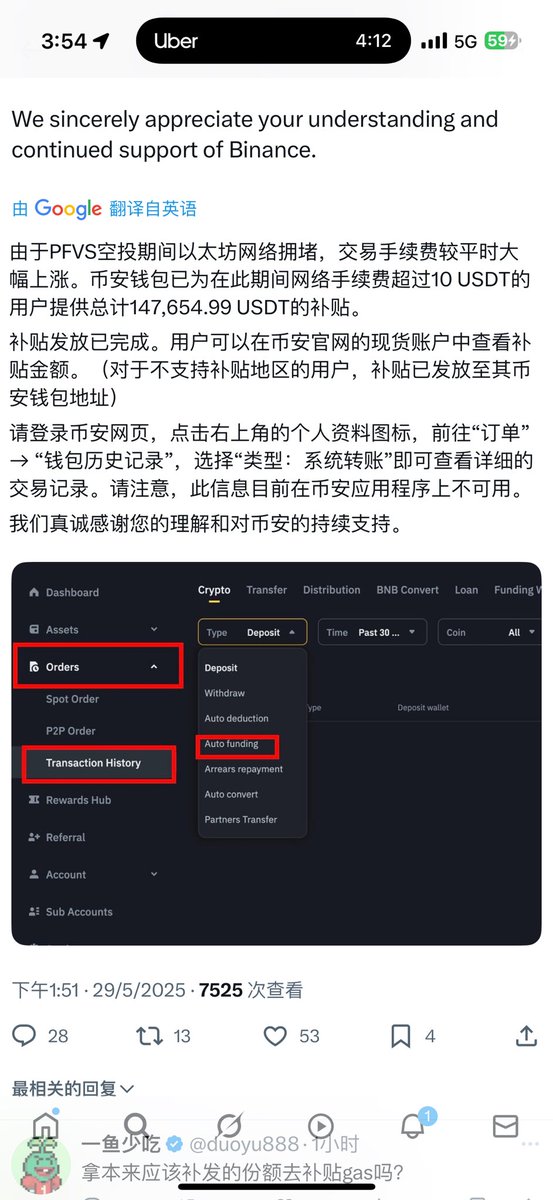This screenshot has width=553, height=1200.
Task: Like the tweet with heart icon
Action: [275, 1036]
